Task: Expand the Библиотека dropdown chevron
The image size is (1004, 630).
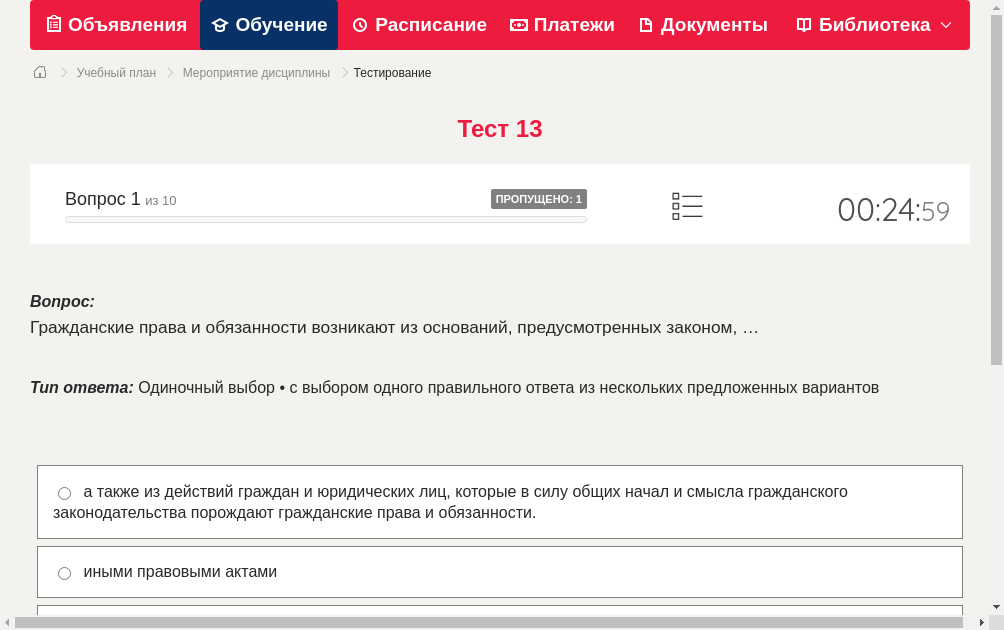Action: [945, 26]
